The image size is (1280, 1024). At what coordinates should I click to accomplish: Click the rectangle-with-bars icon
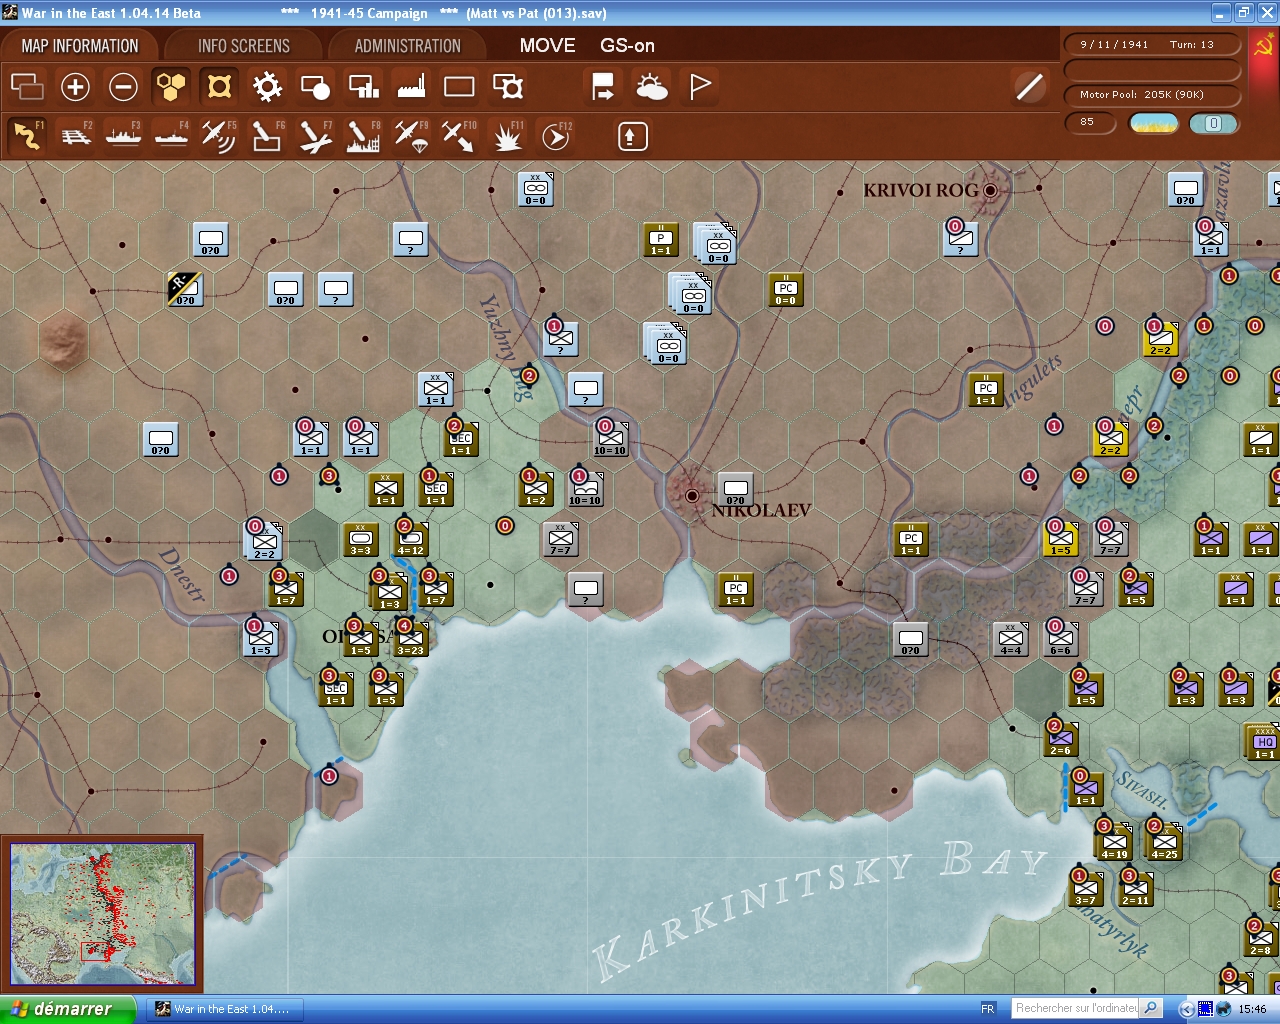tap(363, 87)
